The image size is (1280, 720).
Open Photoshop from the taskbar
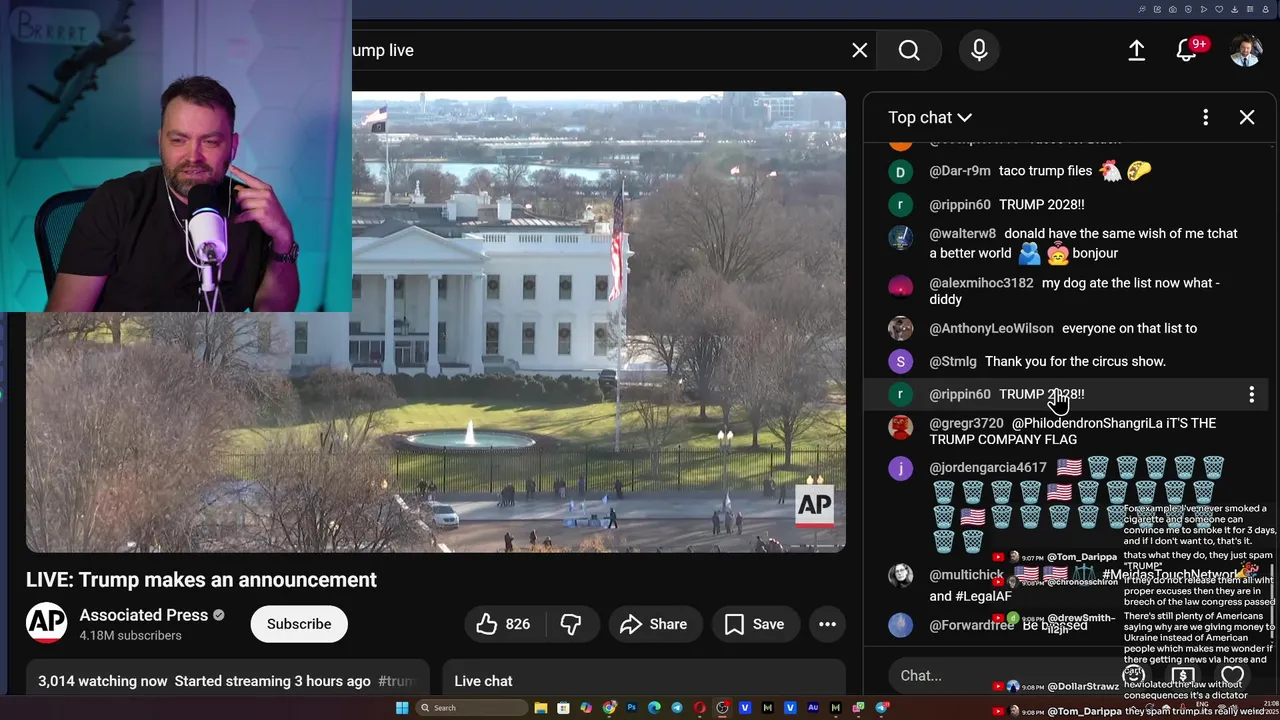point(632,708)
